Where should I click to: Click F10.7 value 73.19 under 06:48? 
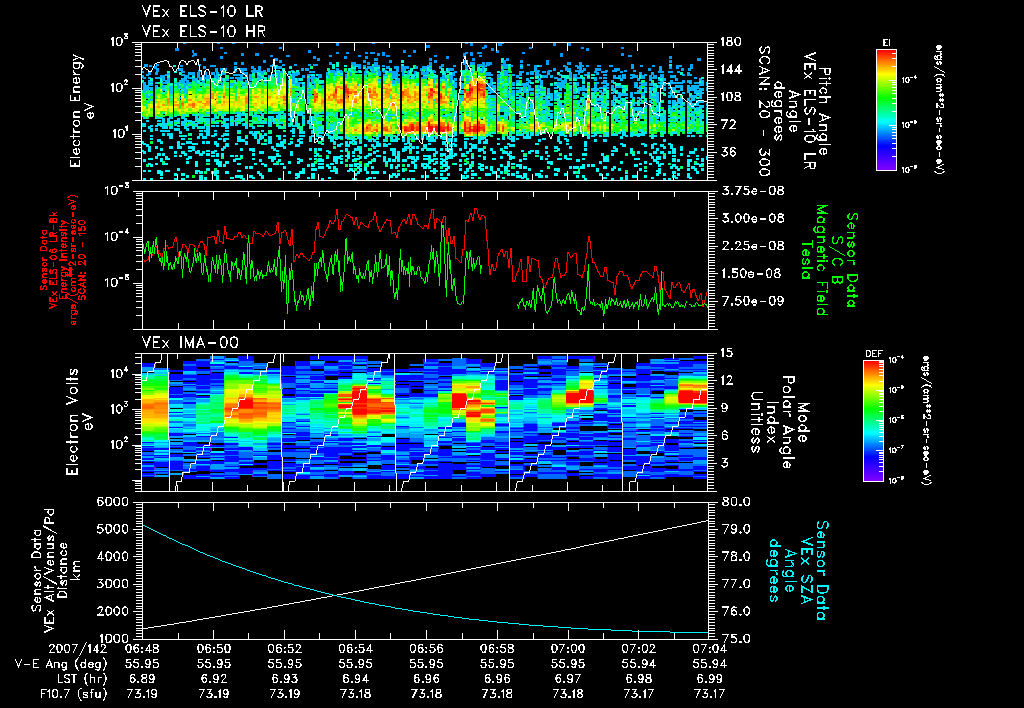pos(142,694)
